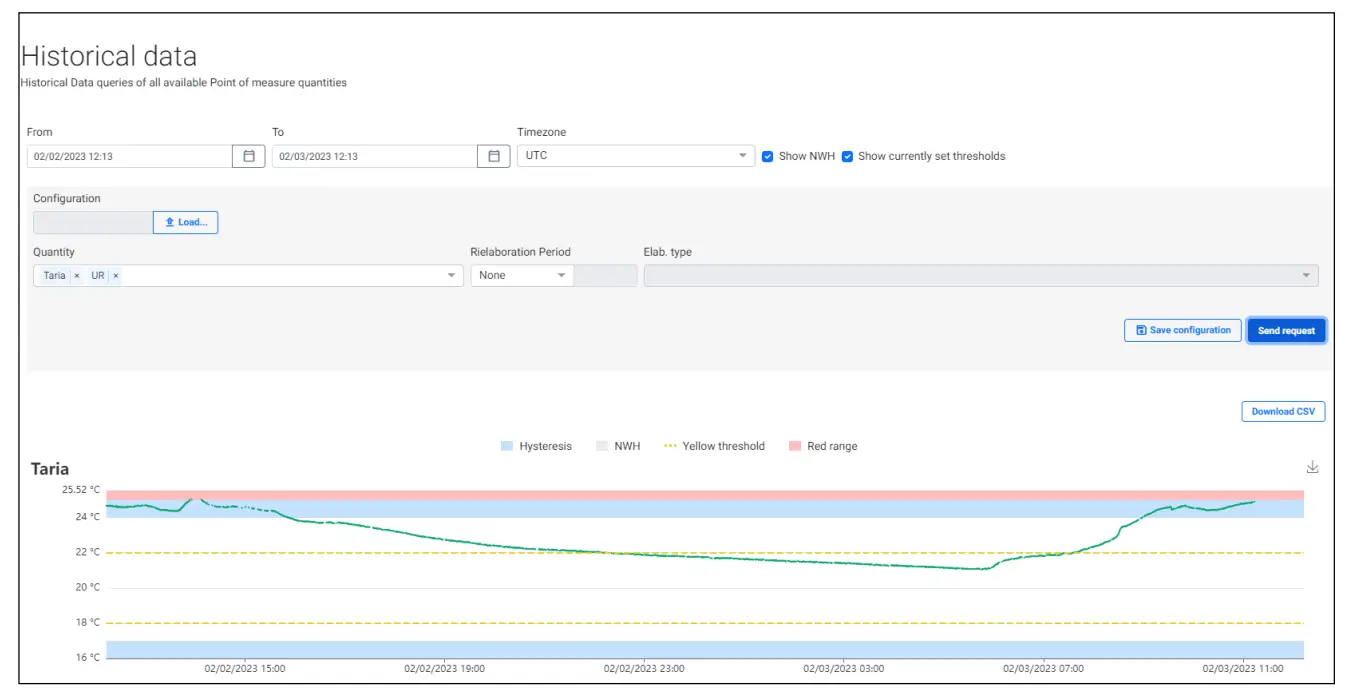Image resolution: width=1346 pixels, height=700 pixels.
Task: Expand the Rielaboration Period dropdown
Action: (561, 276)
